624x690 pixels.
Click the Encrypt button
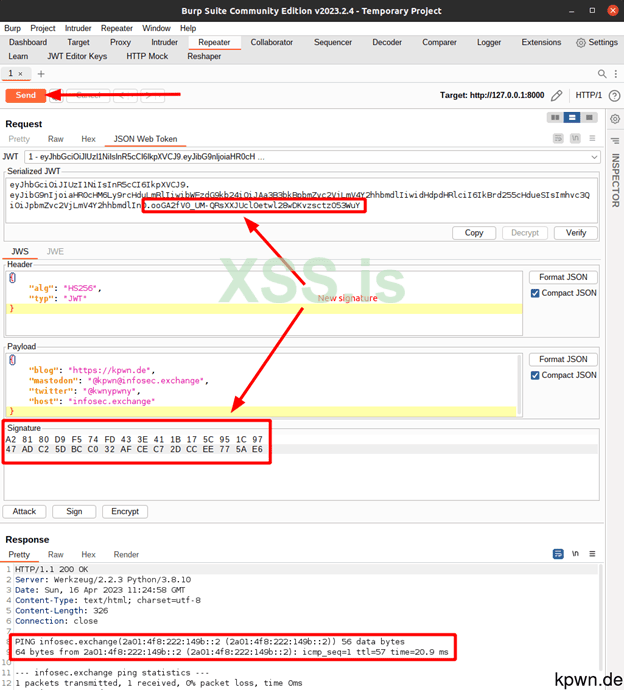point(125,511)
